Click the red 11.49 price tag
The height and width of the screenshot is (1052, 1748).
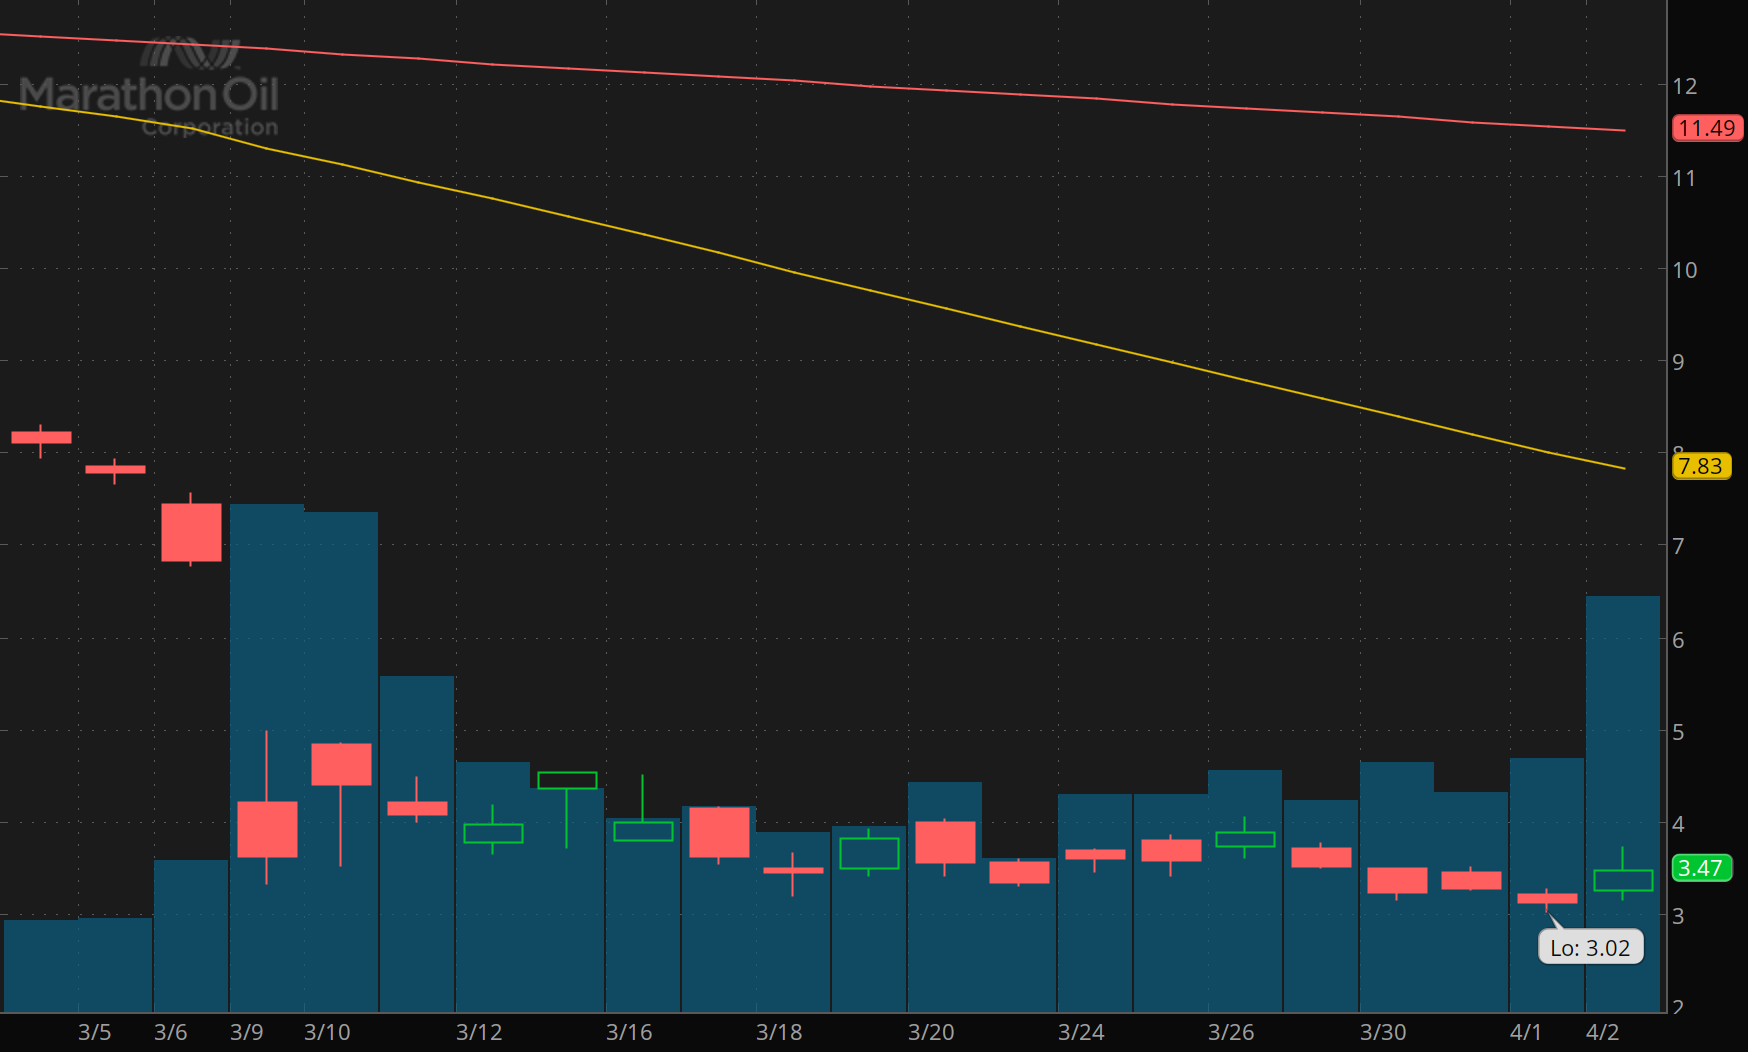(x=1707, y=128)
